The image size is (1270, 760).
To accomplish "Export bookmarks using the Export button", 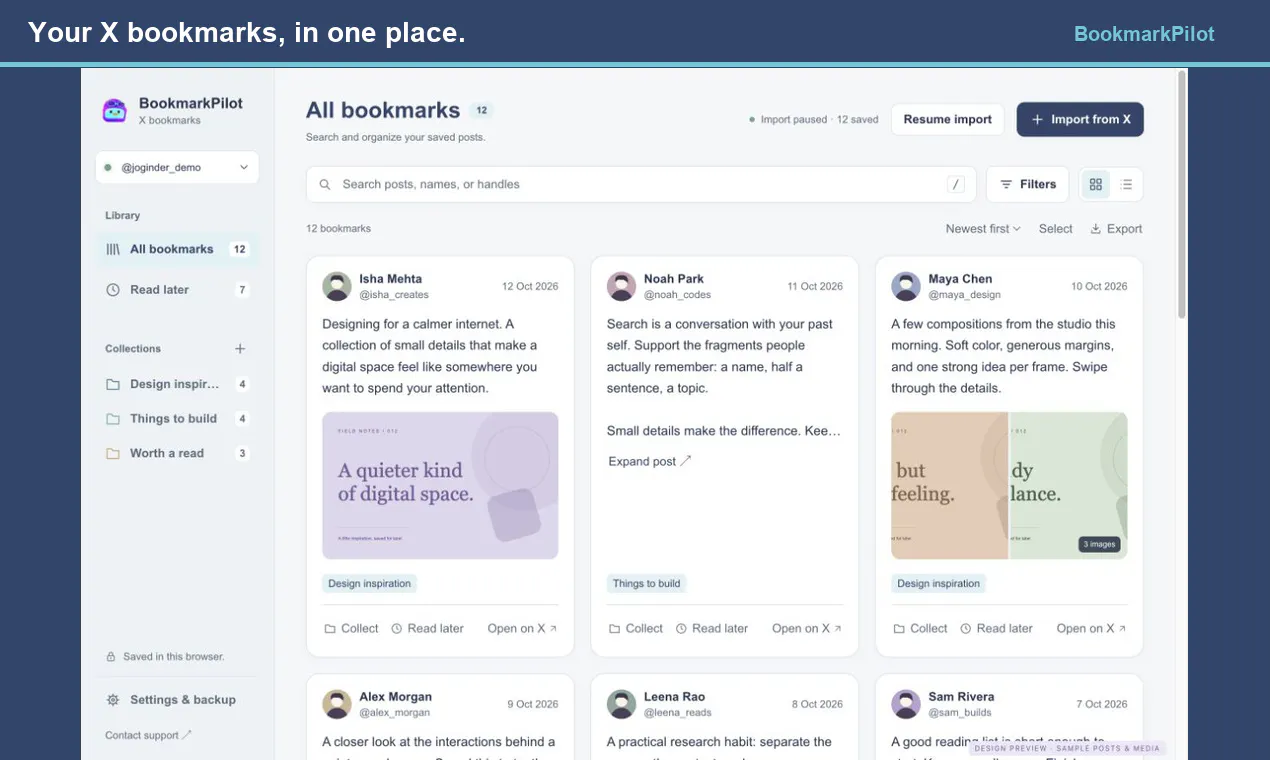I will [1116, 229].
